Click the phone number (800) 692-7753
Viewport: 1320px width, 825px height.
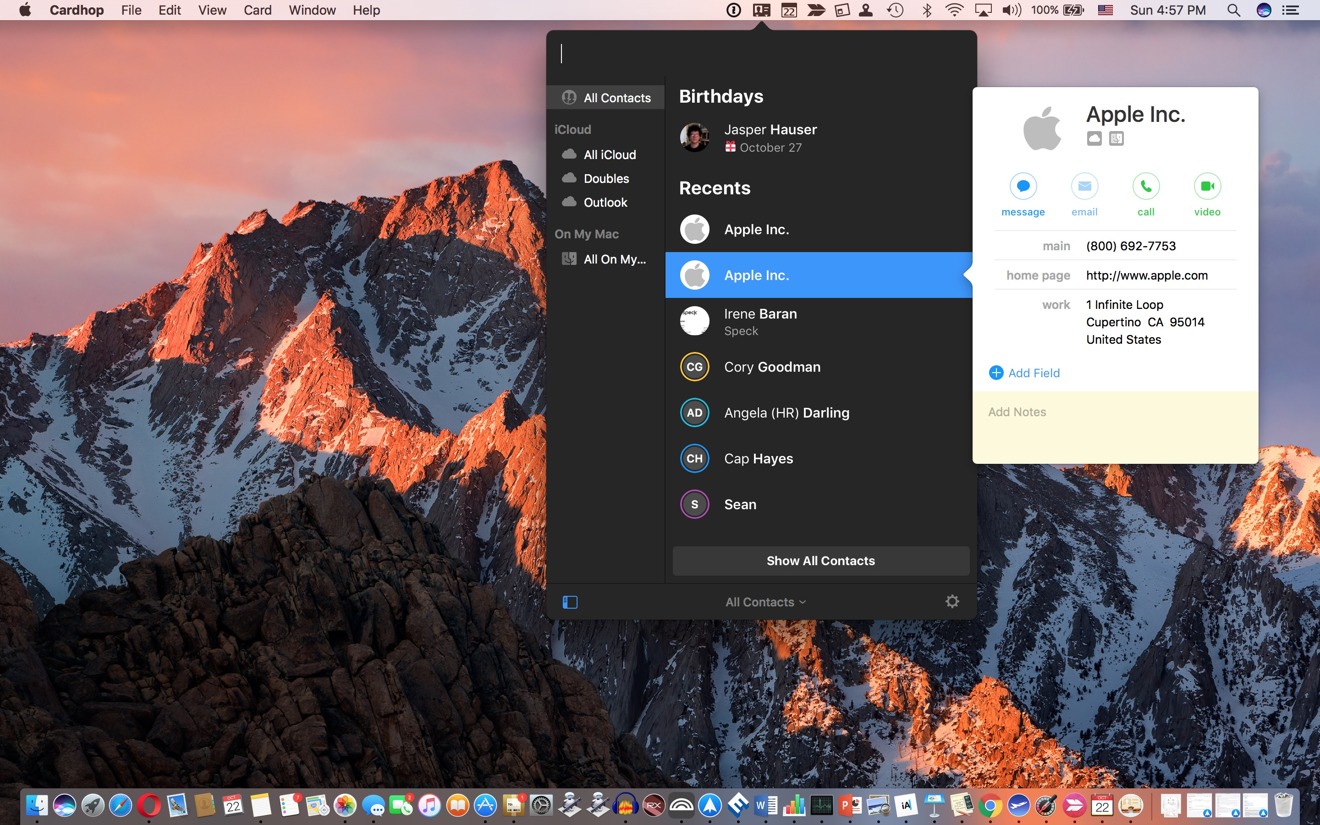pyautogui.click(x=1131, y=246)
